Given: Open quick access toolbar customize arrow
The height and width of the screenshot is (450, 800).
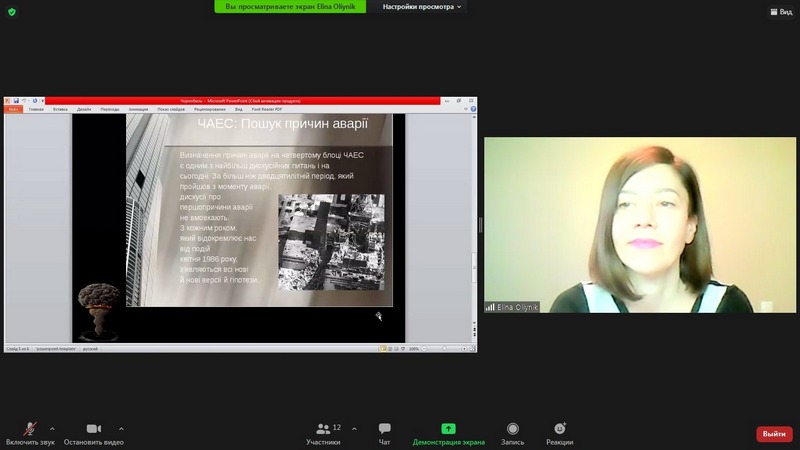Looking at the screenshot, I should (42, 101).
